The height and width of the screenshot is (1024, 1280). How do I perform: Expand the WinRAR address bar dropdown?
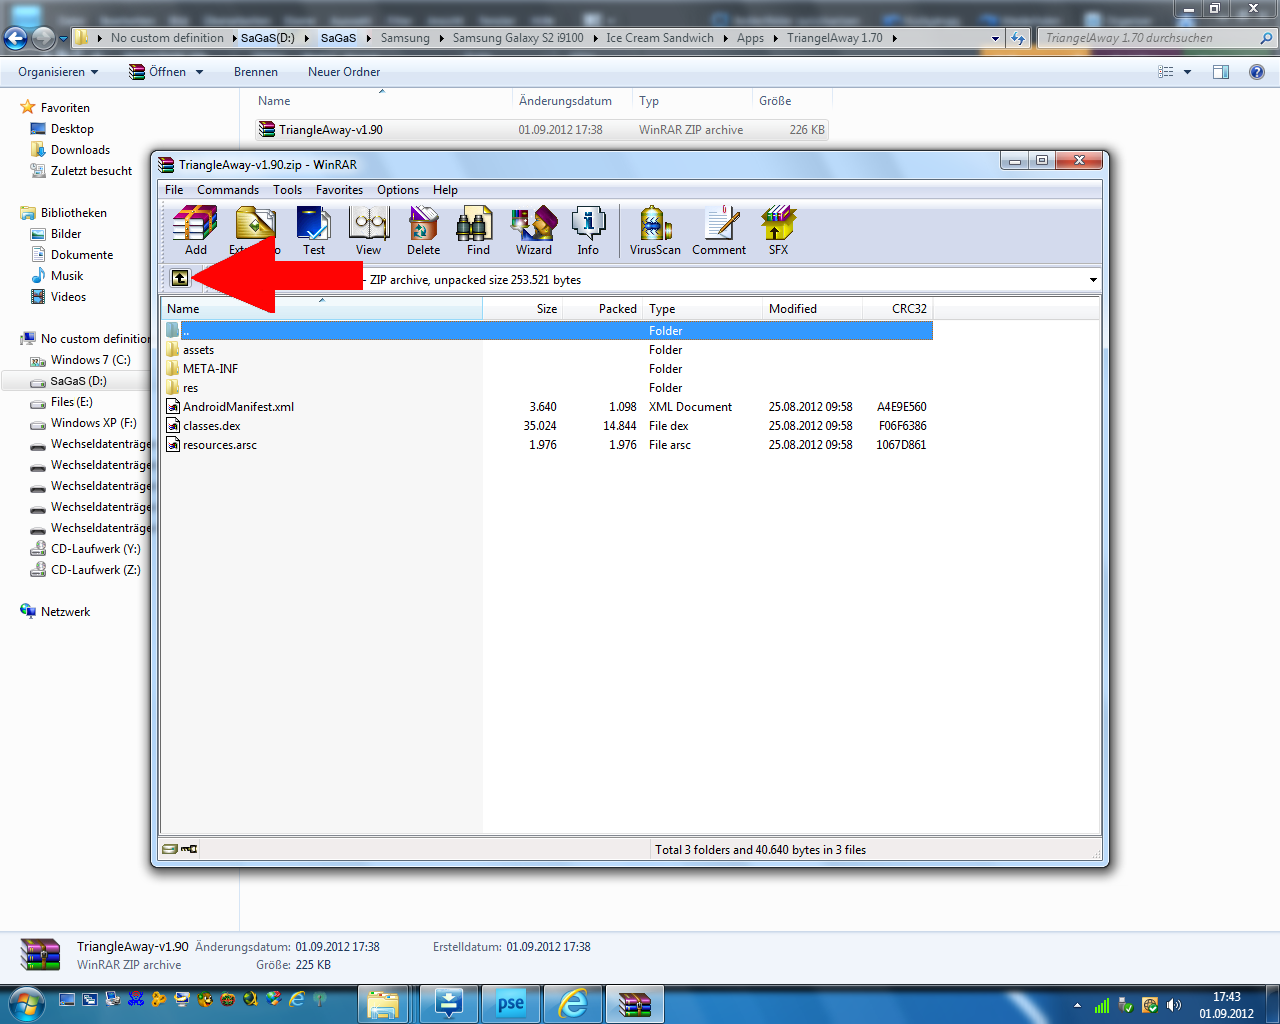click(x=1092, y=280)
